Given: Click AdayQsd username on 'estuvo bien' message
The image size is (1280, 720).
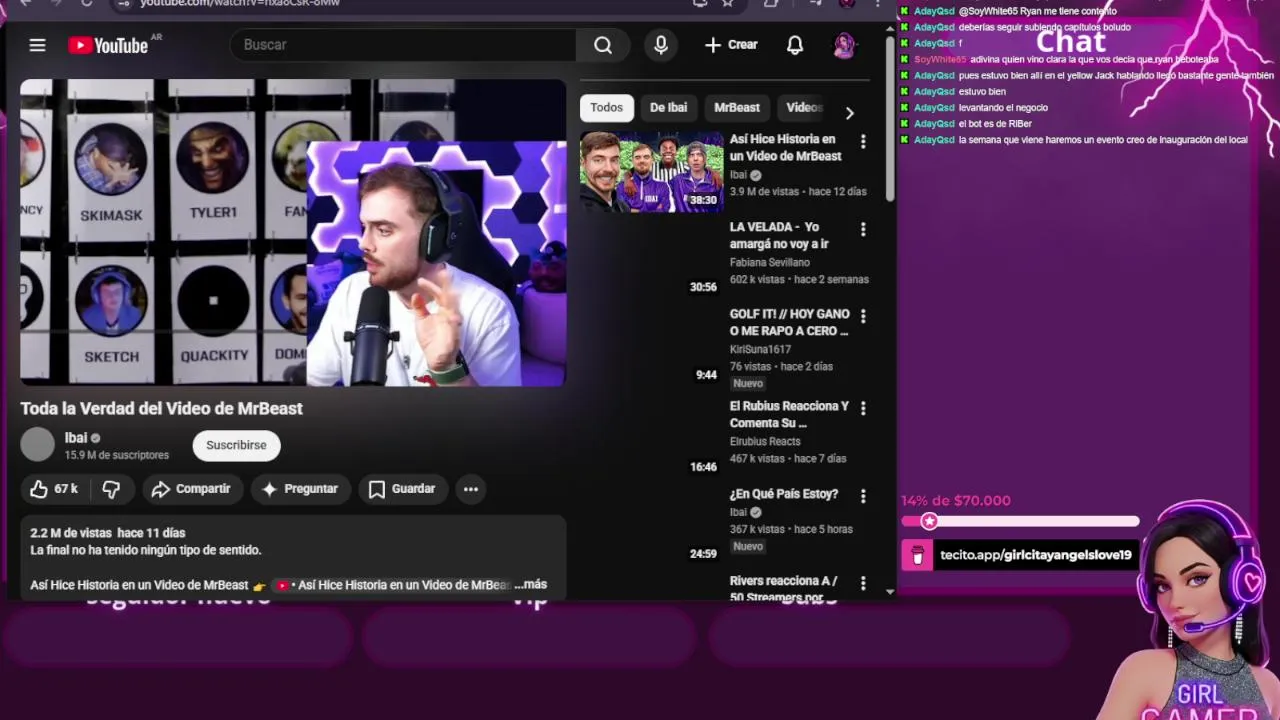Looking at the screenshot, I should [934, 91].
